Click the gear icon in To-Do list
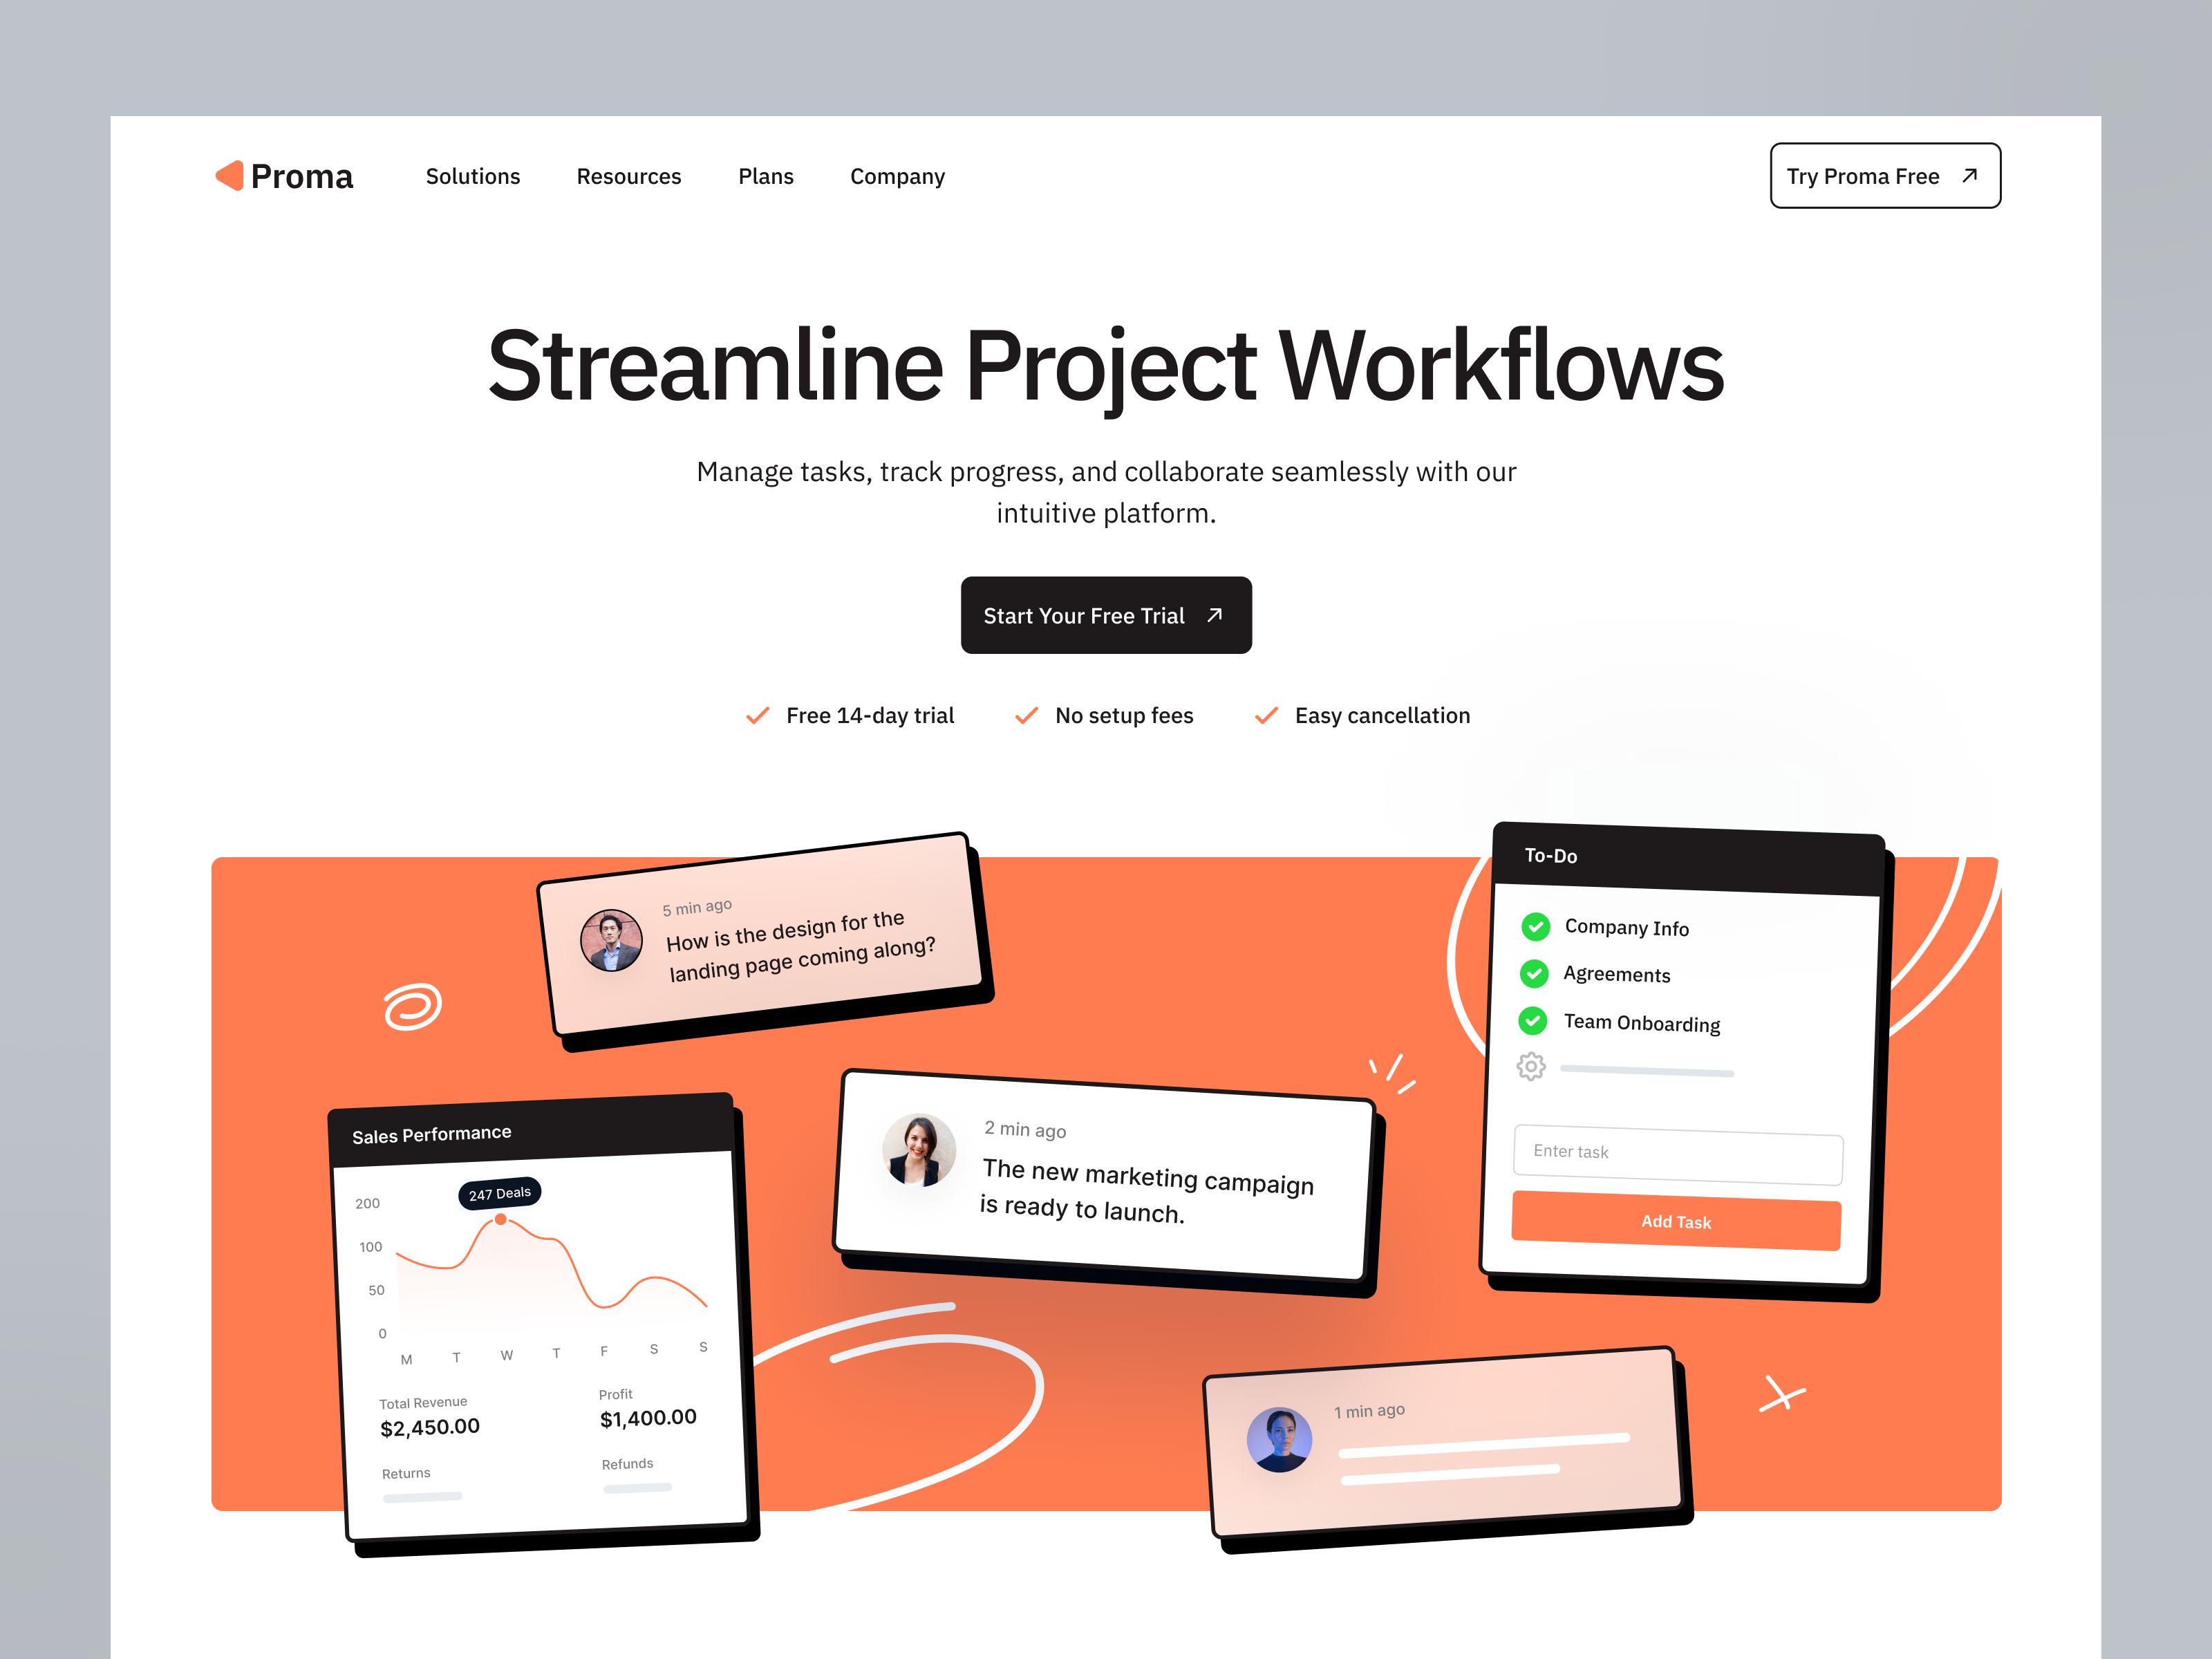The width and height of the screenshot is (2212, 1659). [1531, 1067]
